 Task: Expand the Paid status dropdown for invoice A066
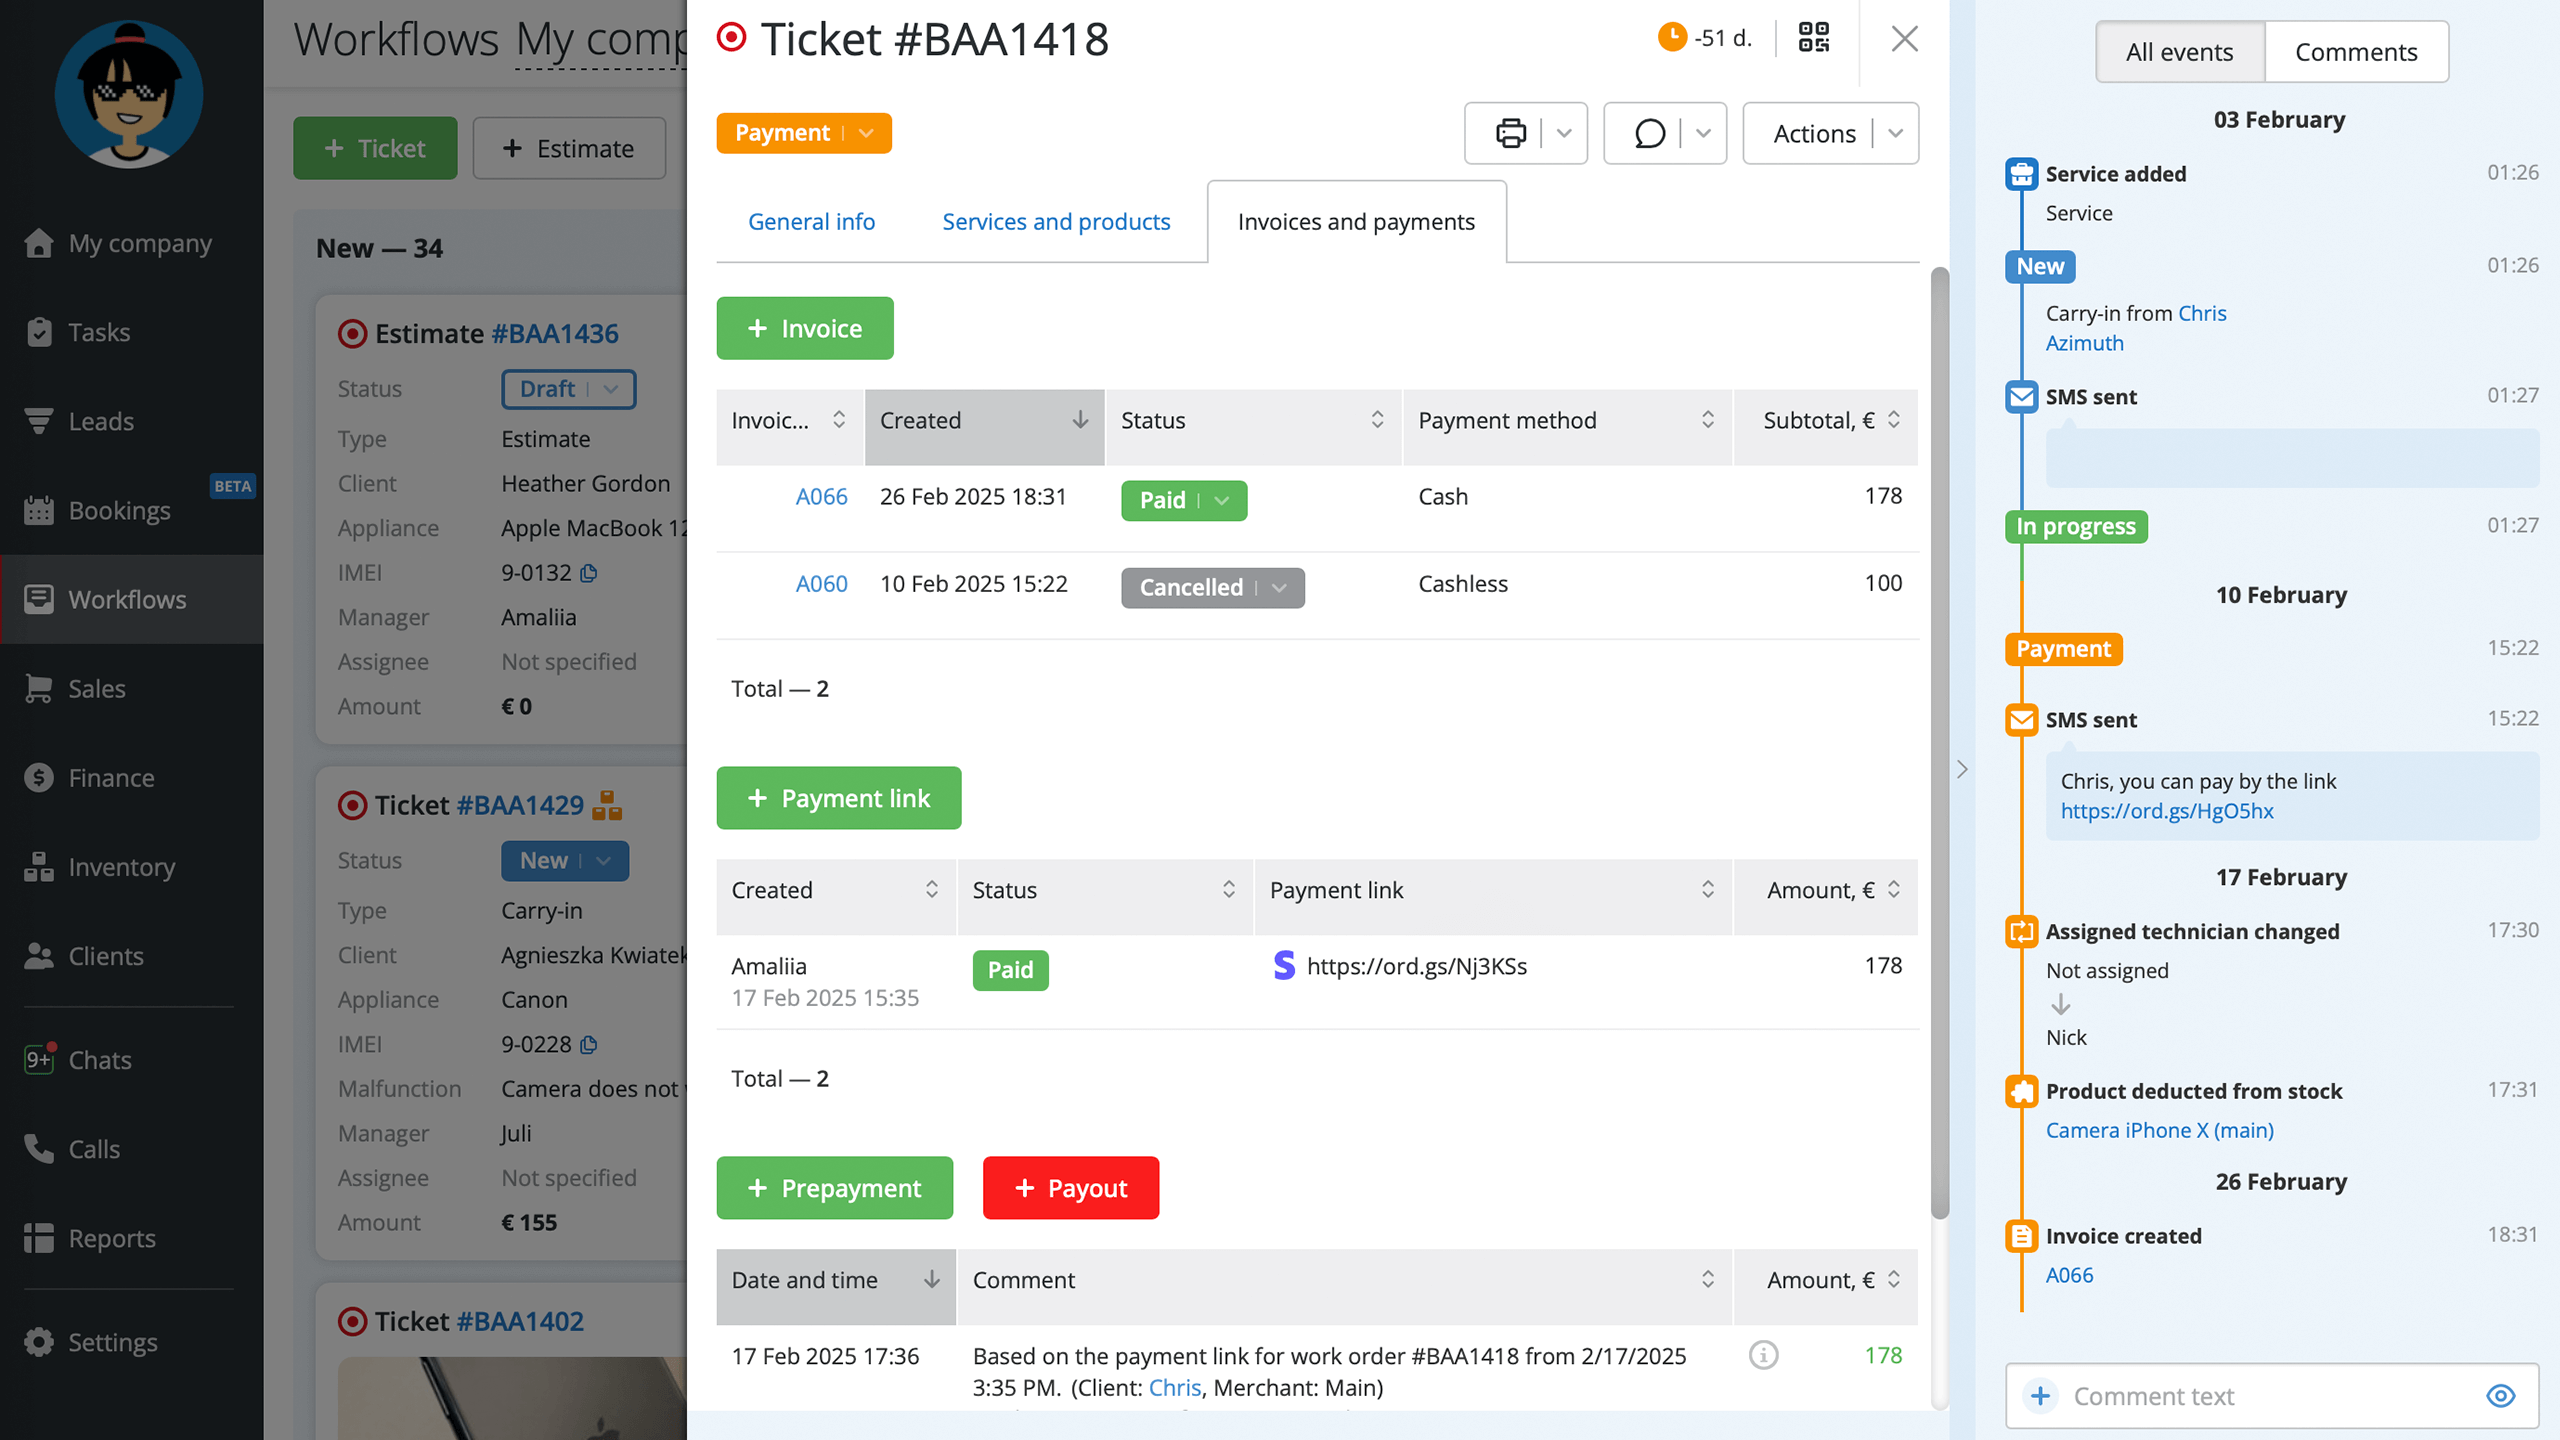point(1222,500)
